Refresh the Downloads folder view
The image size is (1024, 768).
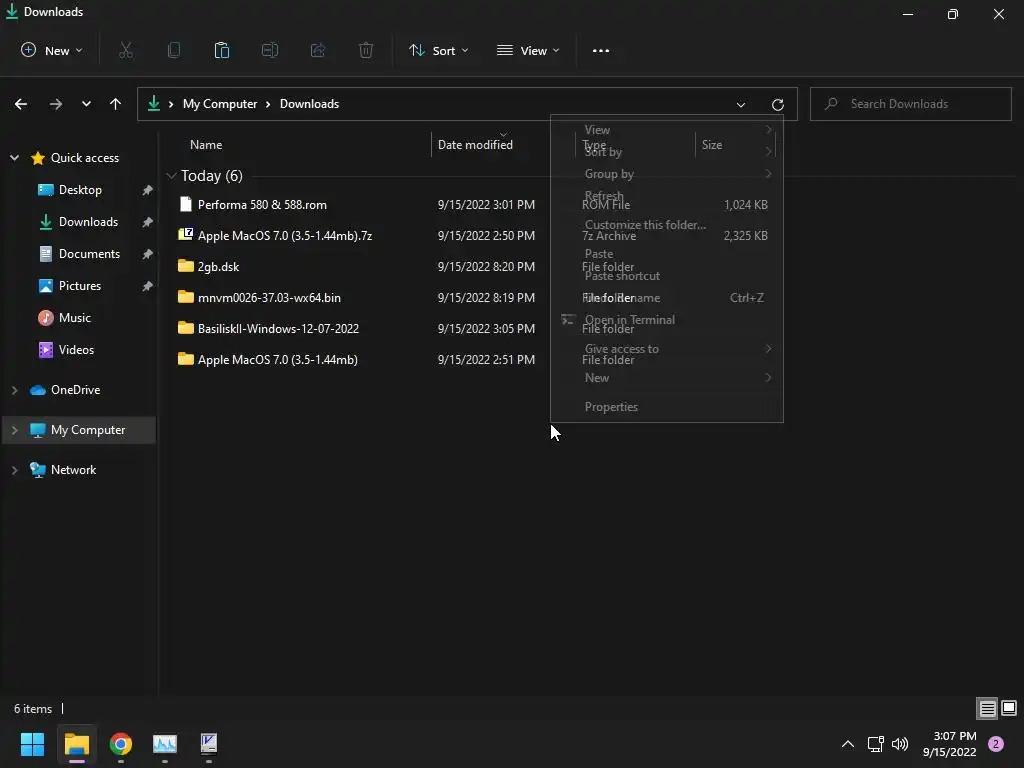click(x=777, y=104)
